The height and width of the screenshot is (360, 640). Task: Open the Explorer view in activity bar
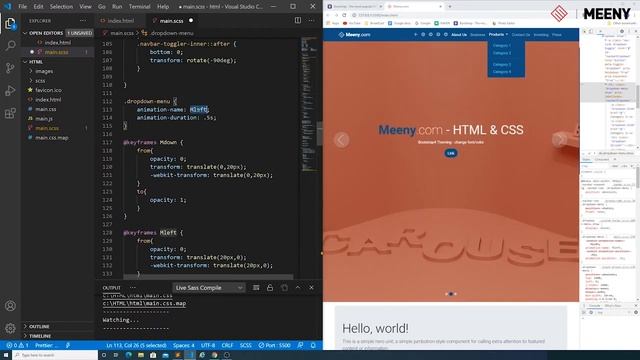(10, 24)
